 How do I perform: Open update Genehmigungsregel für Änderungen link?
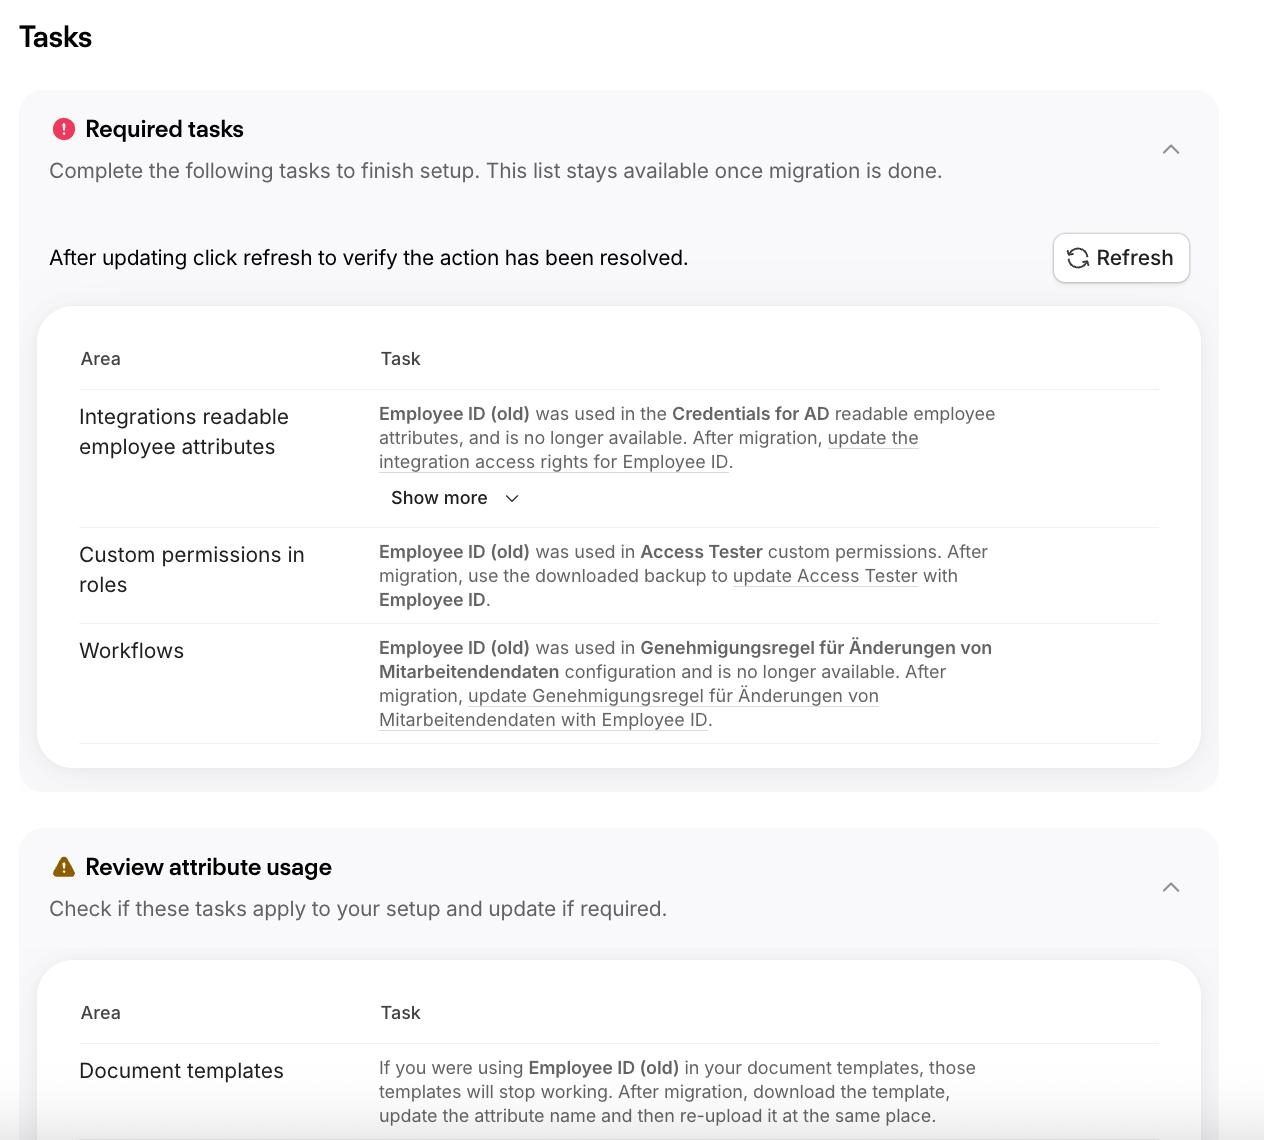pyautogui.click(x=628, y=708)
